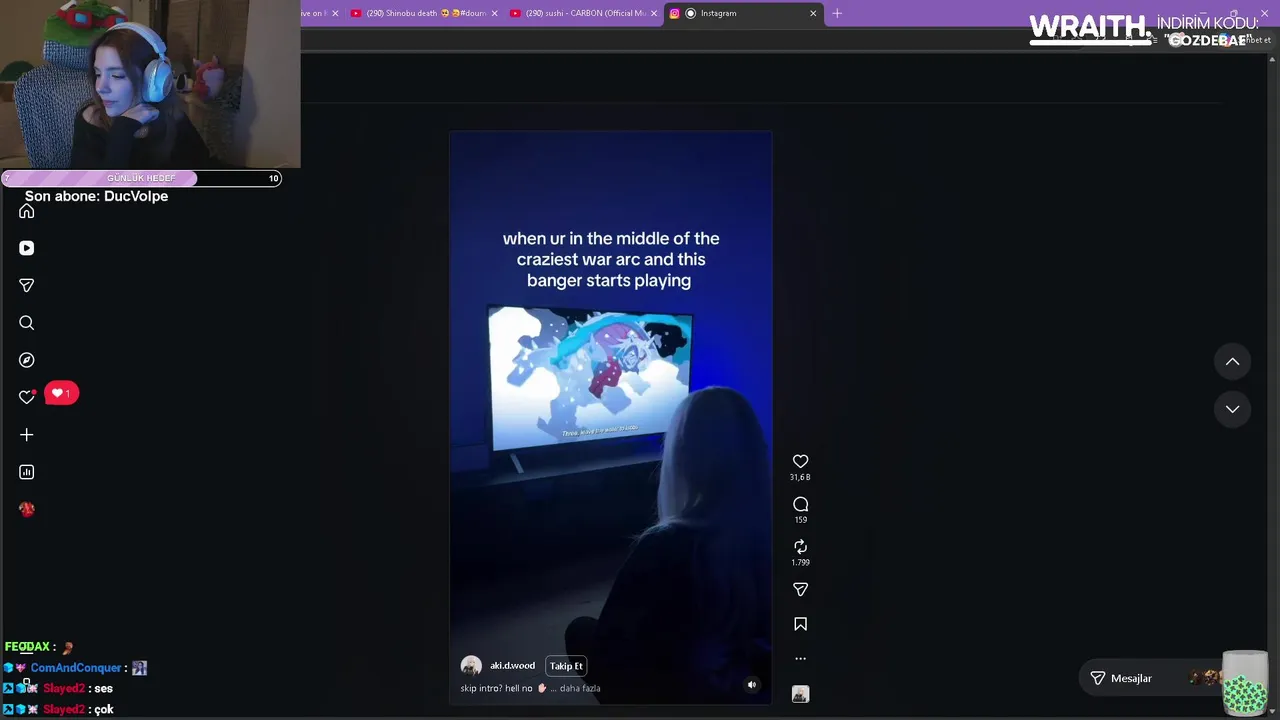Image resolution: width=1280 pixels, height=720 pixels.
Task: Save the reel with bookmark icon
Action: [800, 624]
